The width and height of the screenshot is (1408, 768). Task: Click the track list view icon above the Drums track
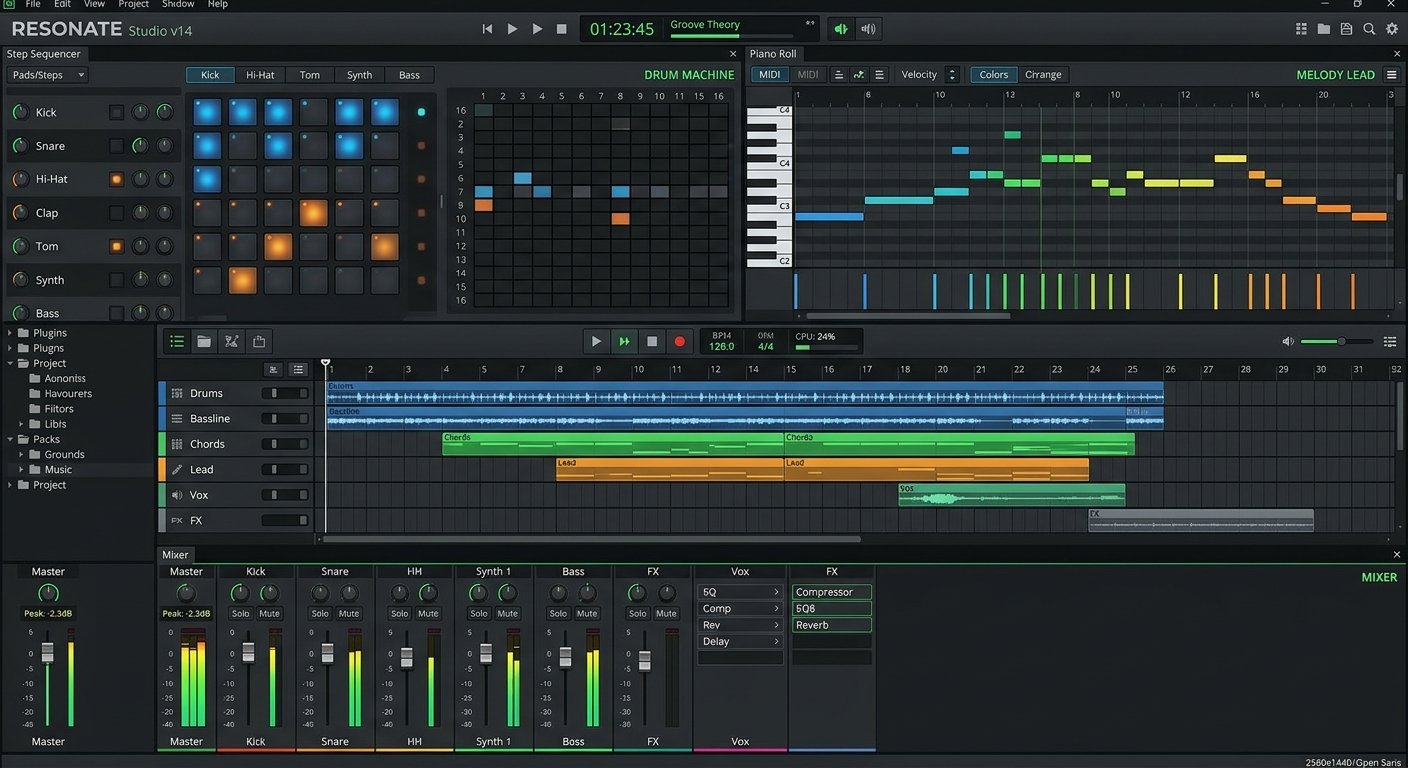tap(298, 370)
